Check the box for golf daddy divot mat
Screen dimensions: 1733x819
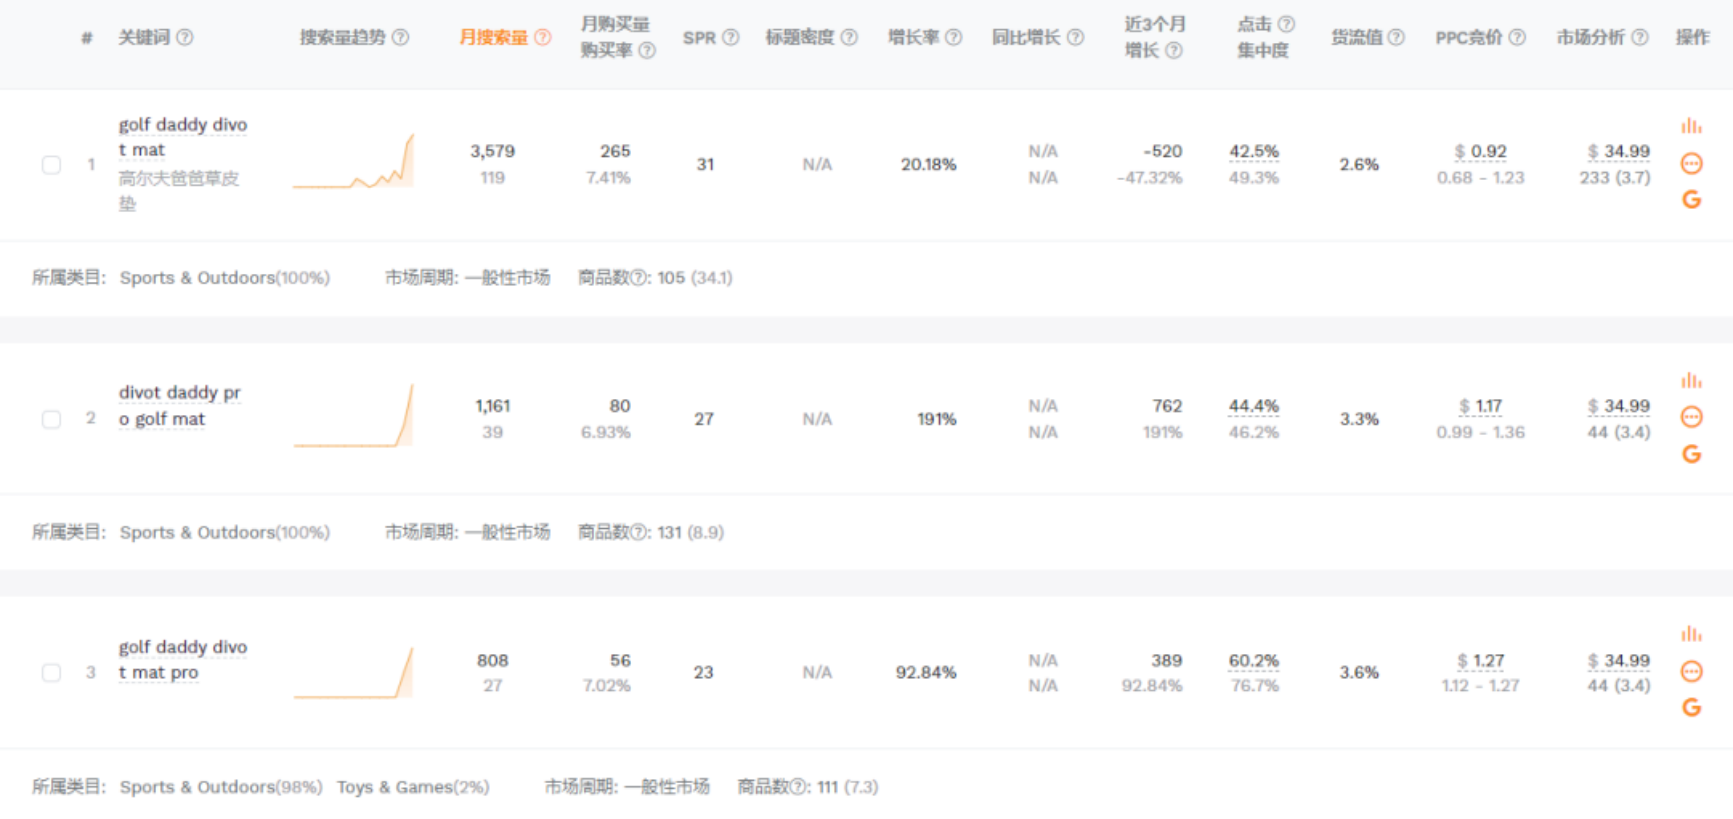pyautogui.click(x=51, y=165)
